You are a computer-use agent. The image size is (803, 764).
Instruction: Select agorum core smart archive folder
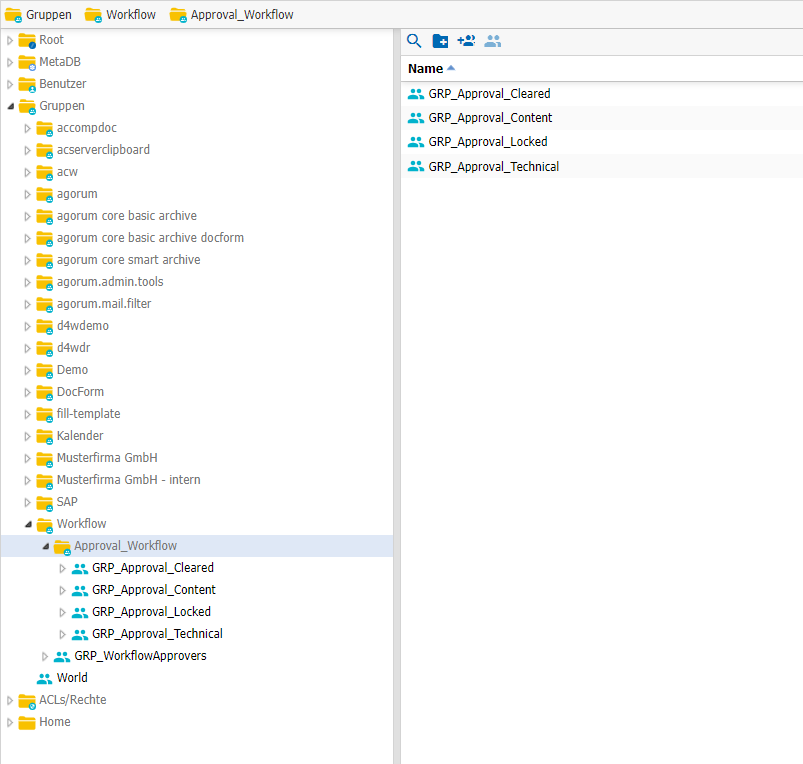tap(129, 260)
